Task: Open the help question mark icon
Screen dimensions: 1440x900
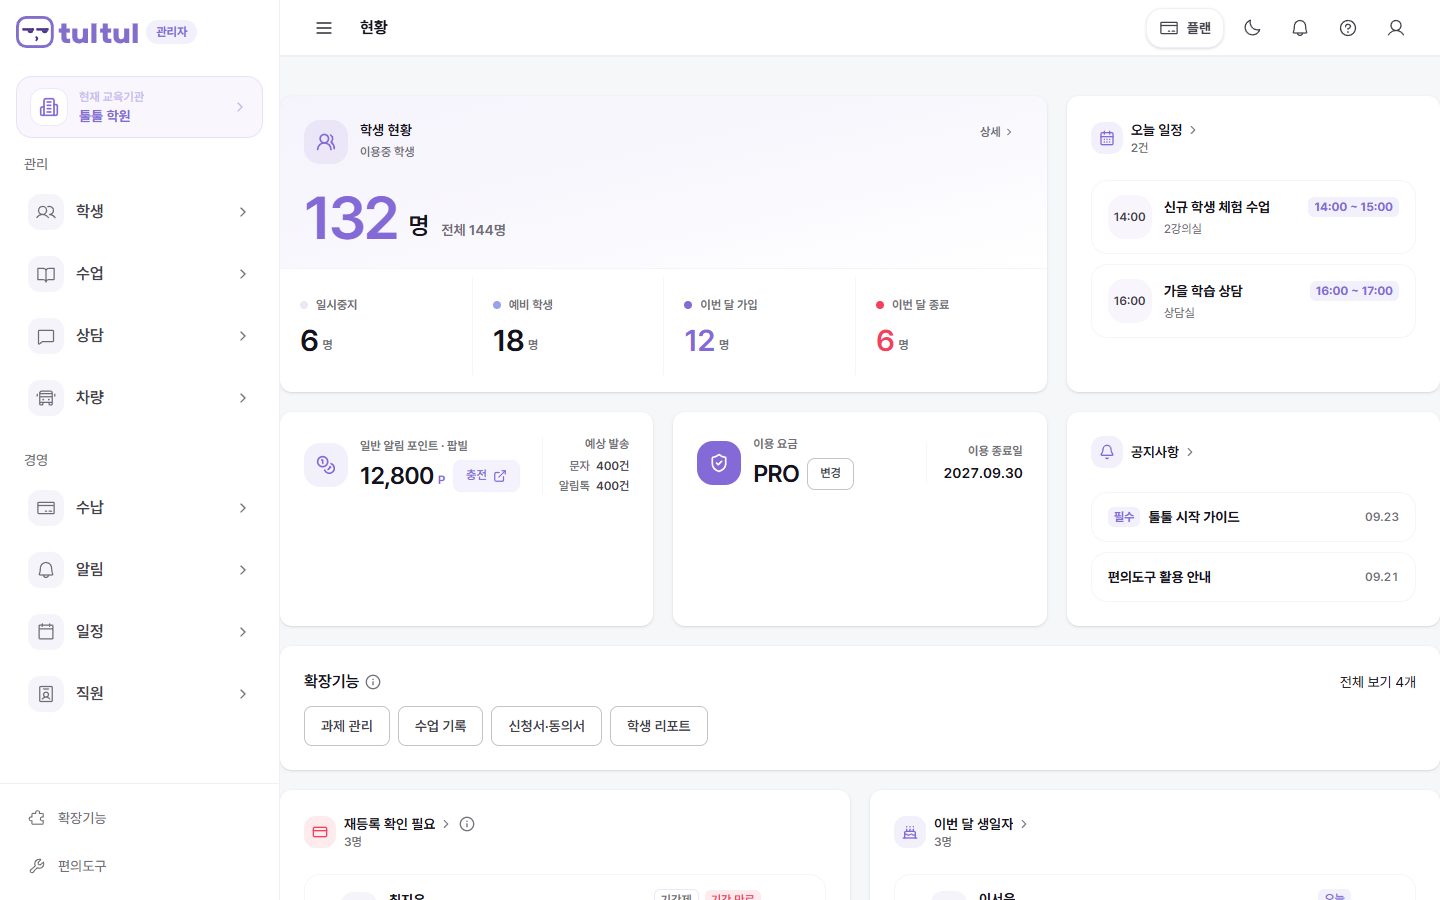Action: [1348, 28]
